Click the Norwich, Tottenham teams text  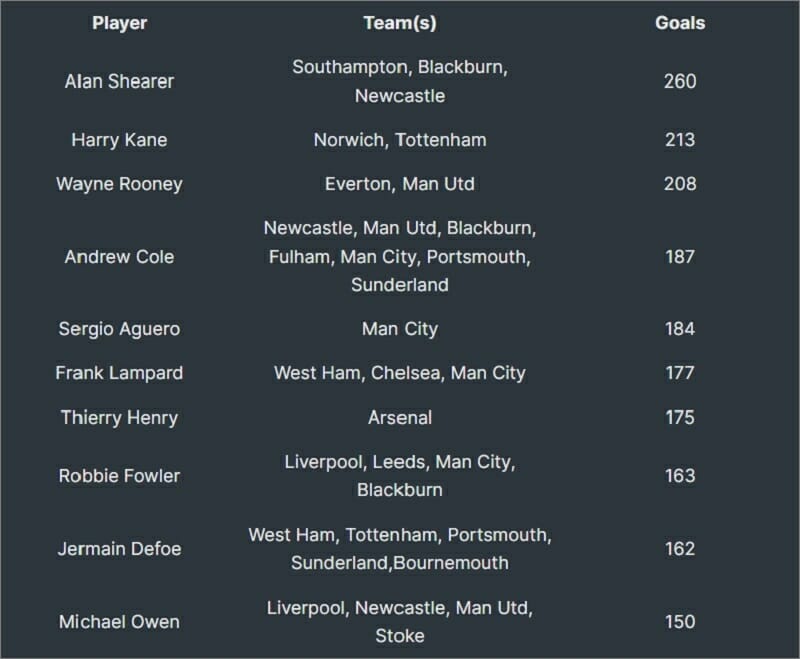(400, 140)
